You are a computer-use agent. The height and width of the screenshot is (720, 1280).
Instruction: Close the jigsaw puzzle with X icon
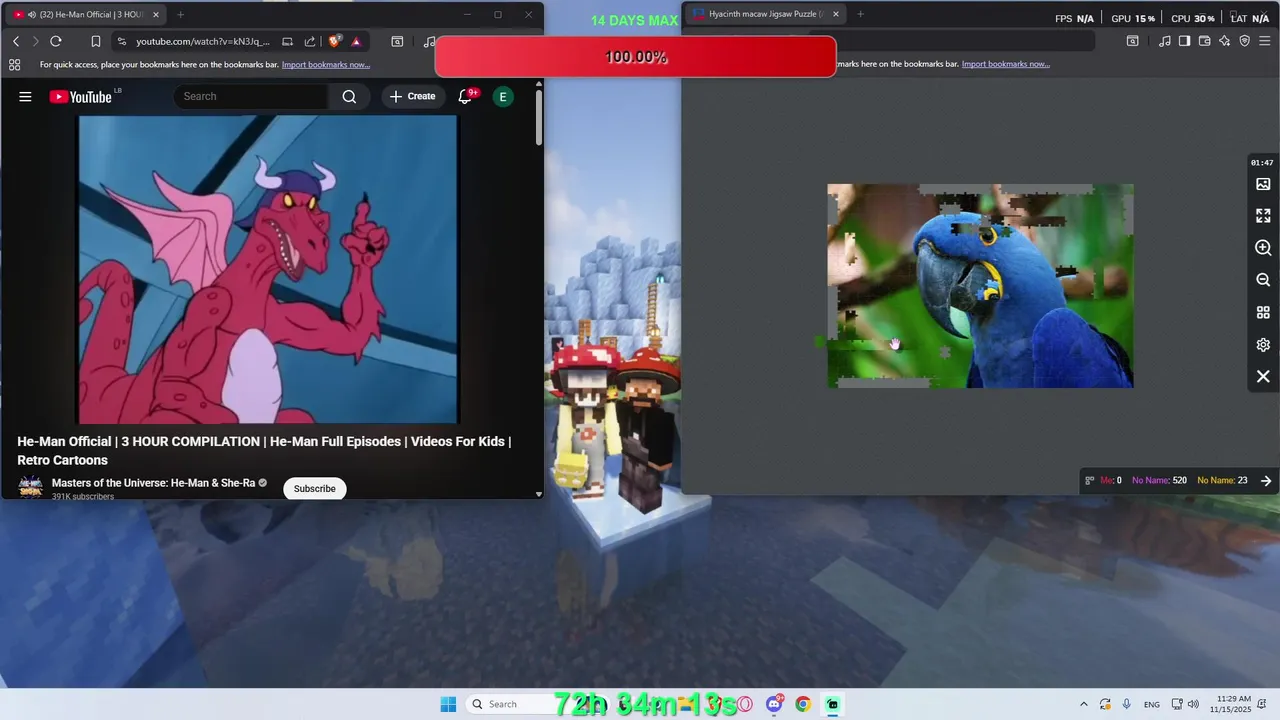(x=1263, y=376)
